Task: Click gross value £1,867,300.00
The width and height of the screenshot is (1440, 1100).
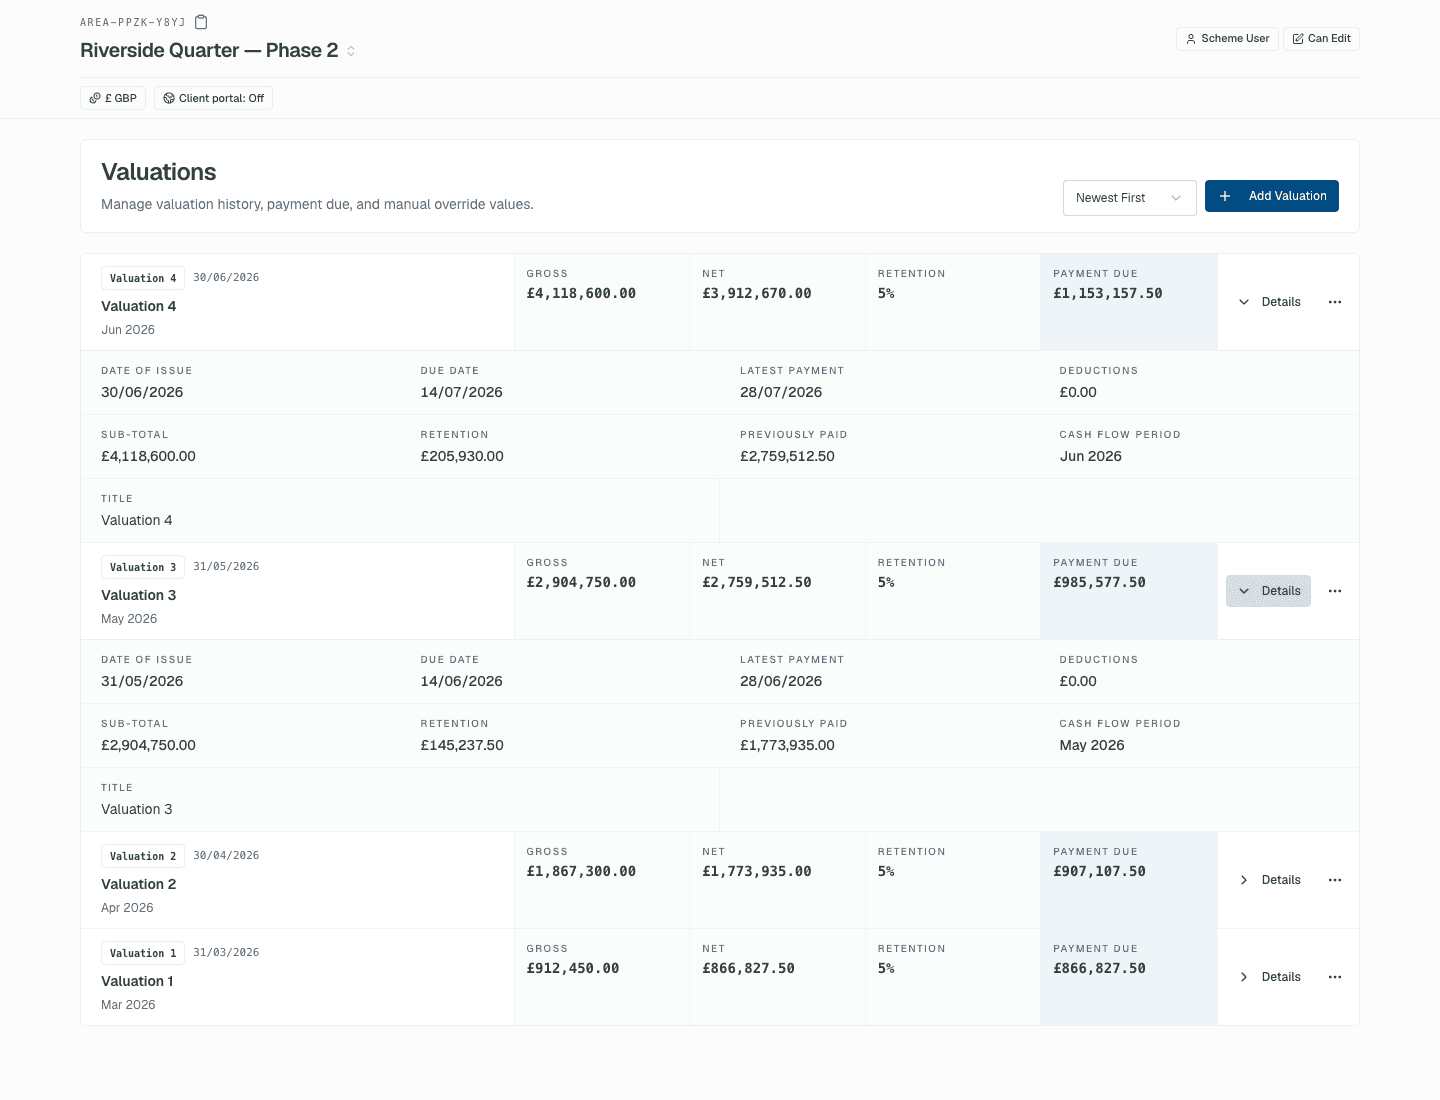Action: point(581,871)
